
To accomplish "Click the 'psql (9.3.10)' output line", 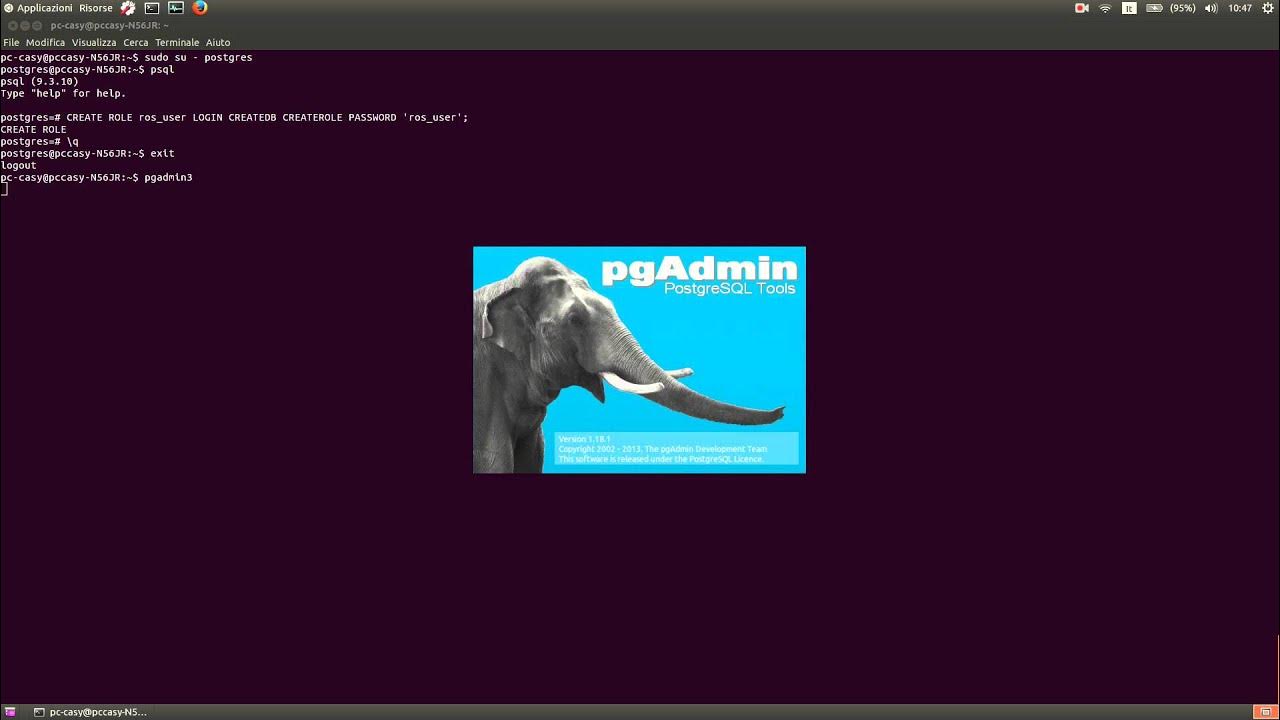I will [39, 82].
